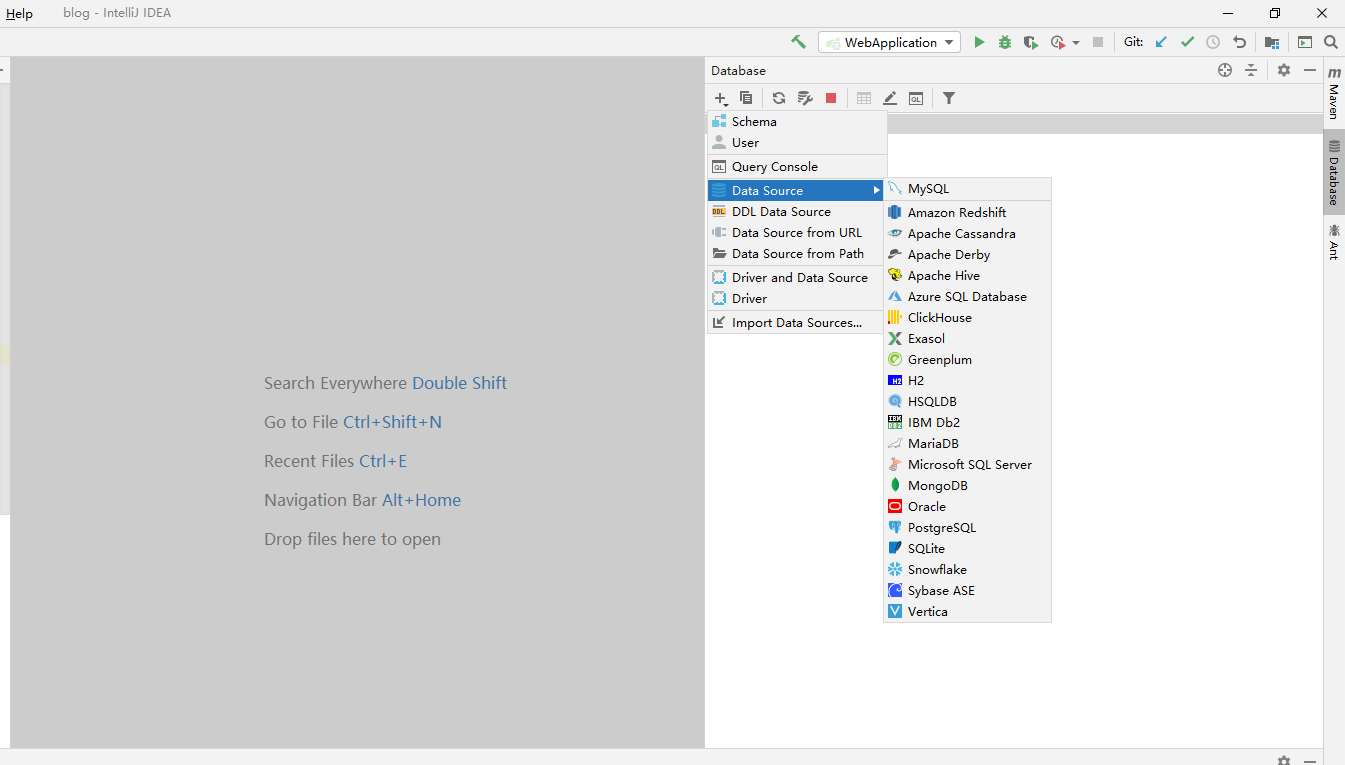Select the Database side tab
The image size is (1345, 765).
1334,172
